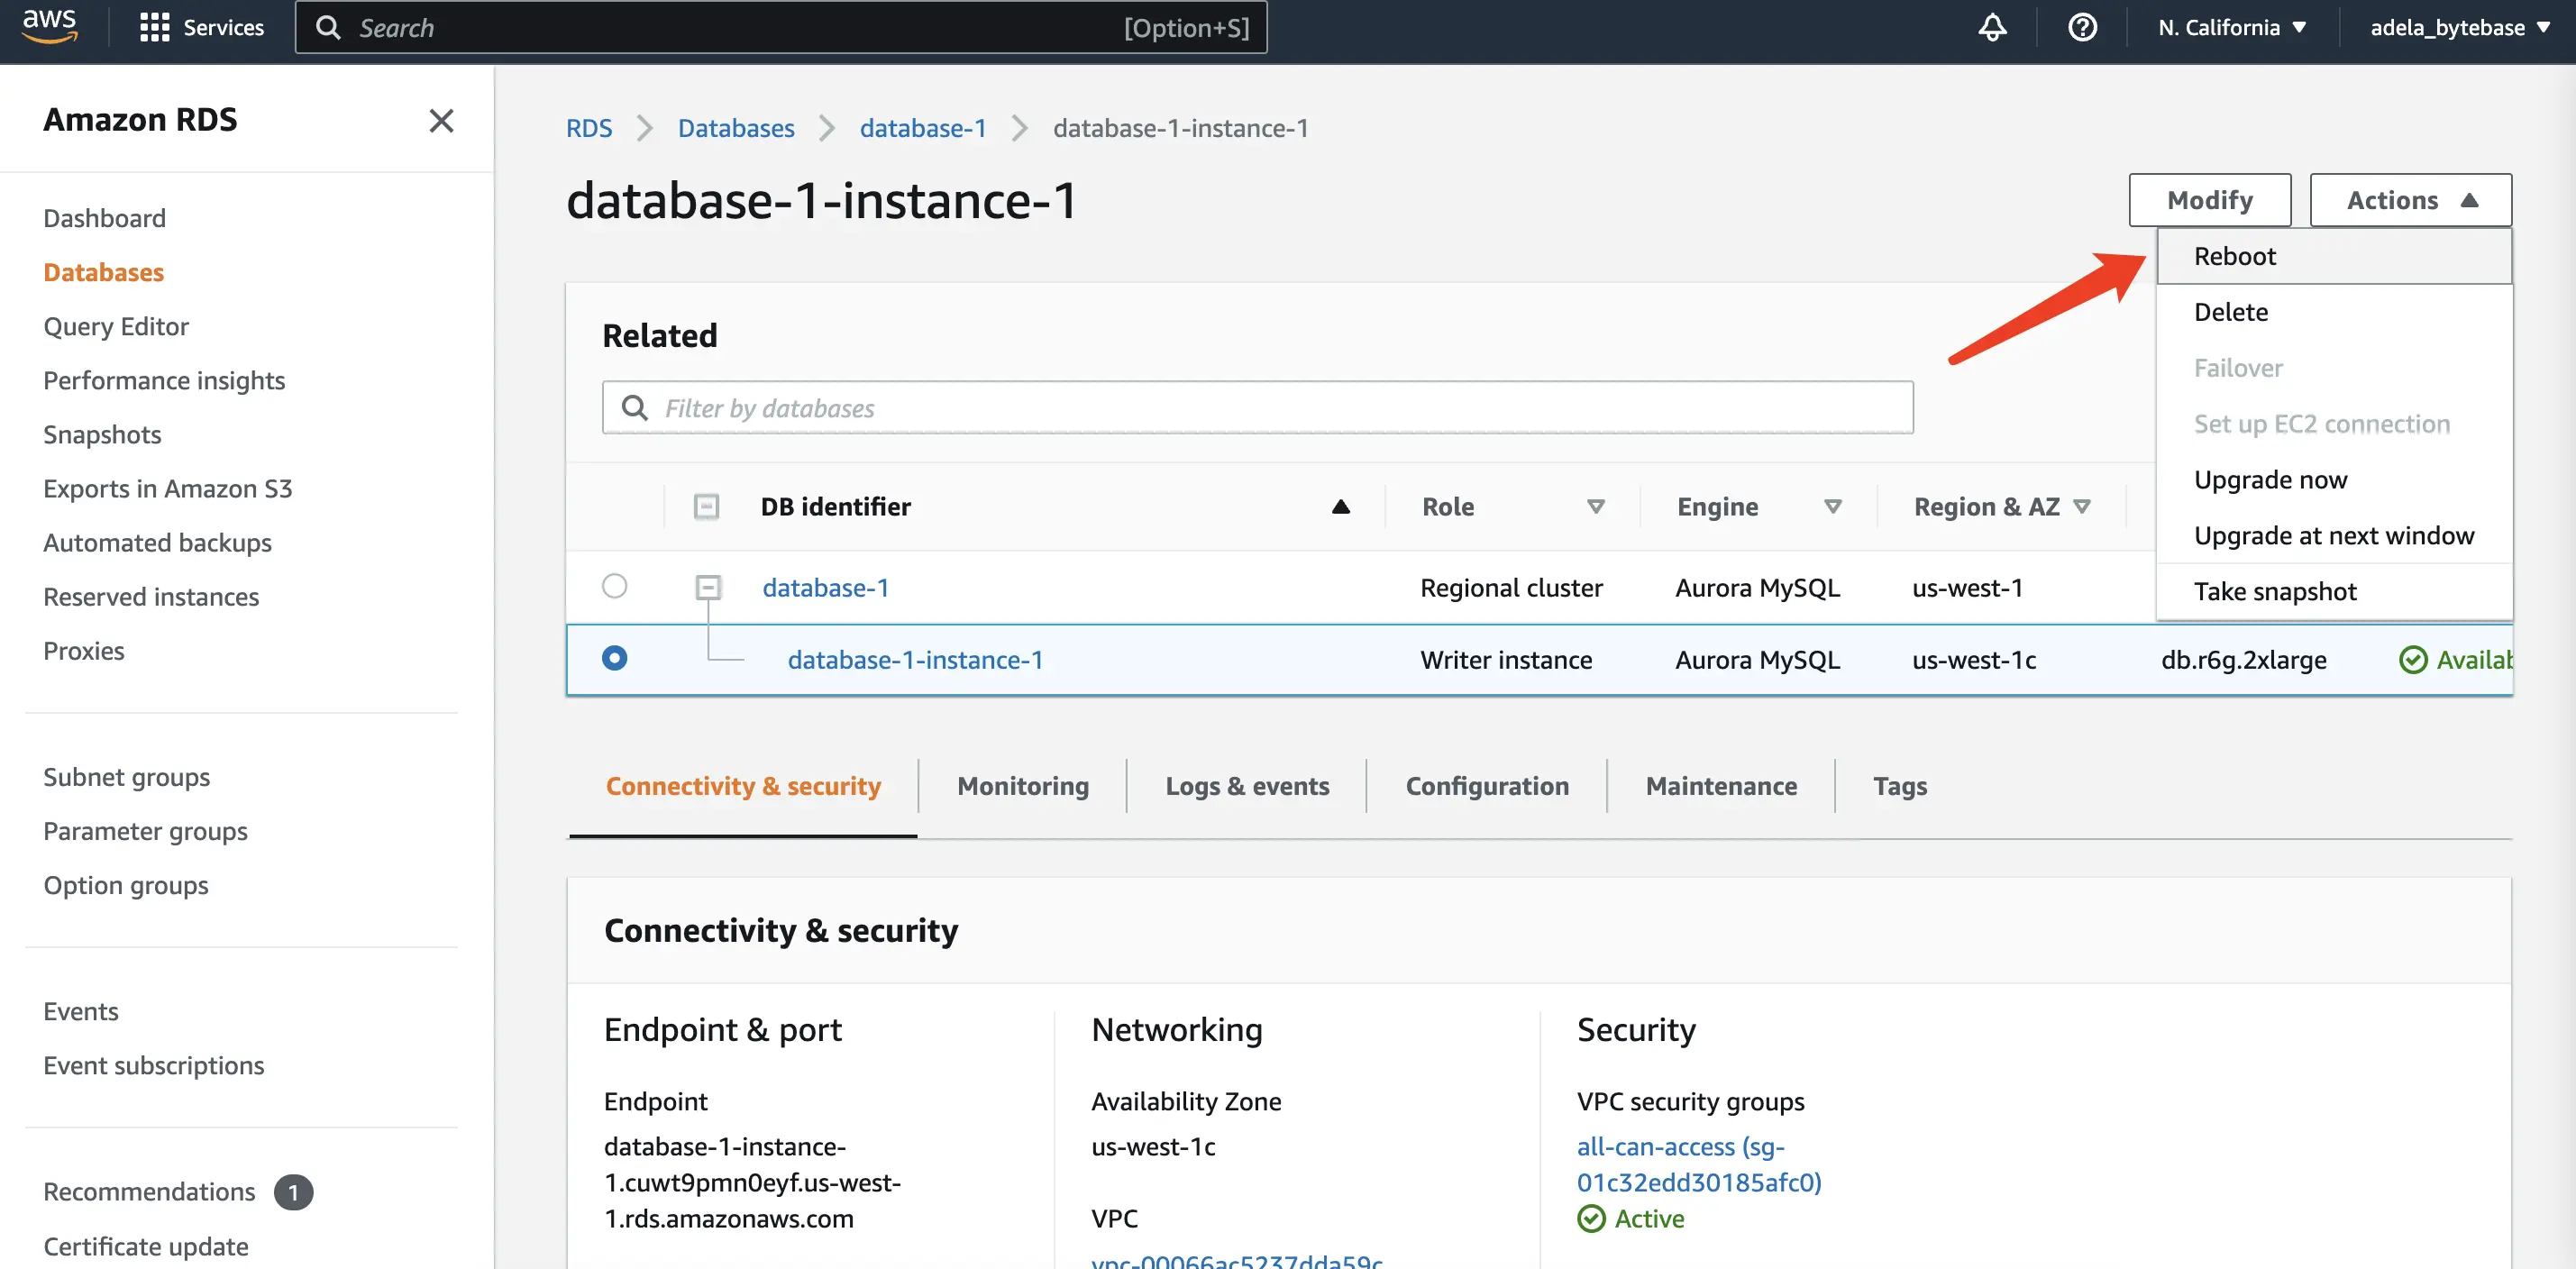This screenshot has width=2576, height=1269.
Task: Open Proxies in sidebar
Action: pyautogui.click(x=83, y=650)
